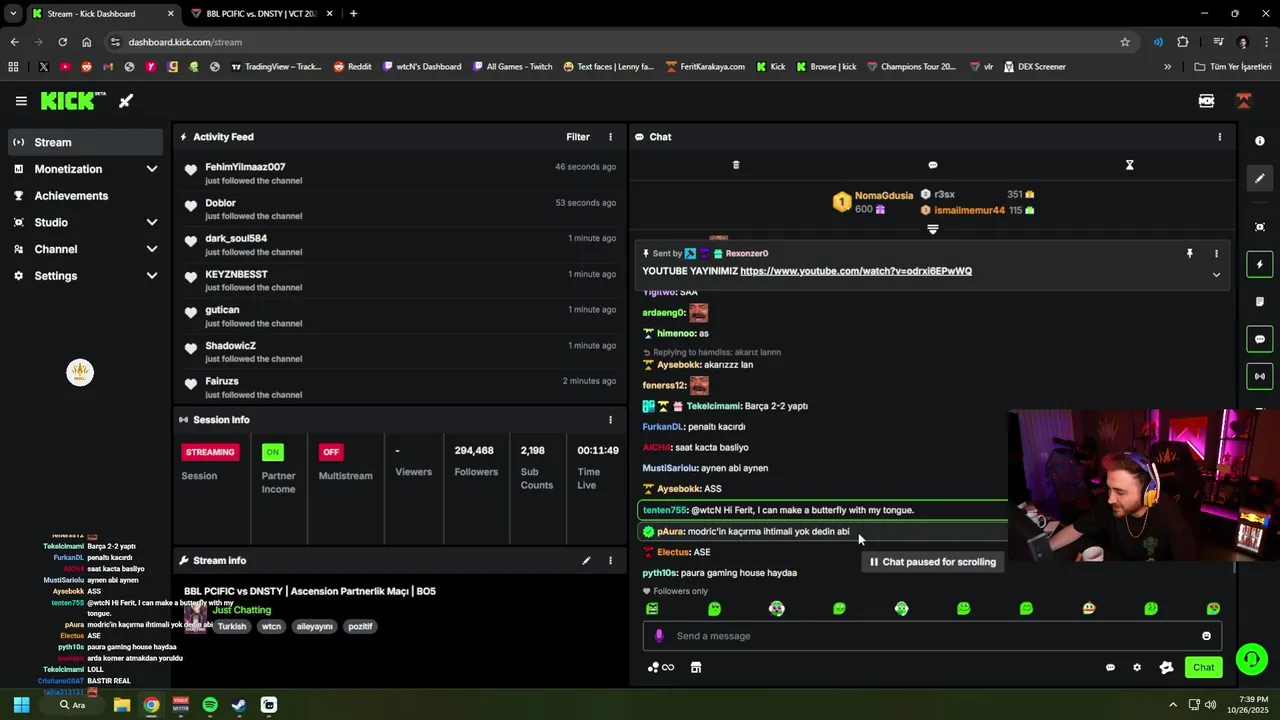Click the green headset support button

tap(1251, 659)
